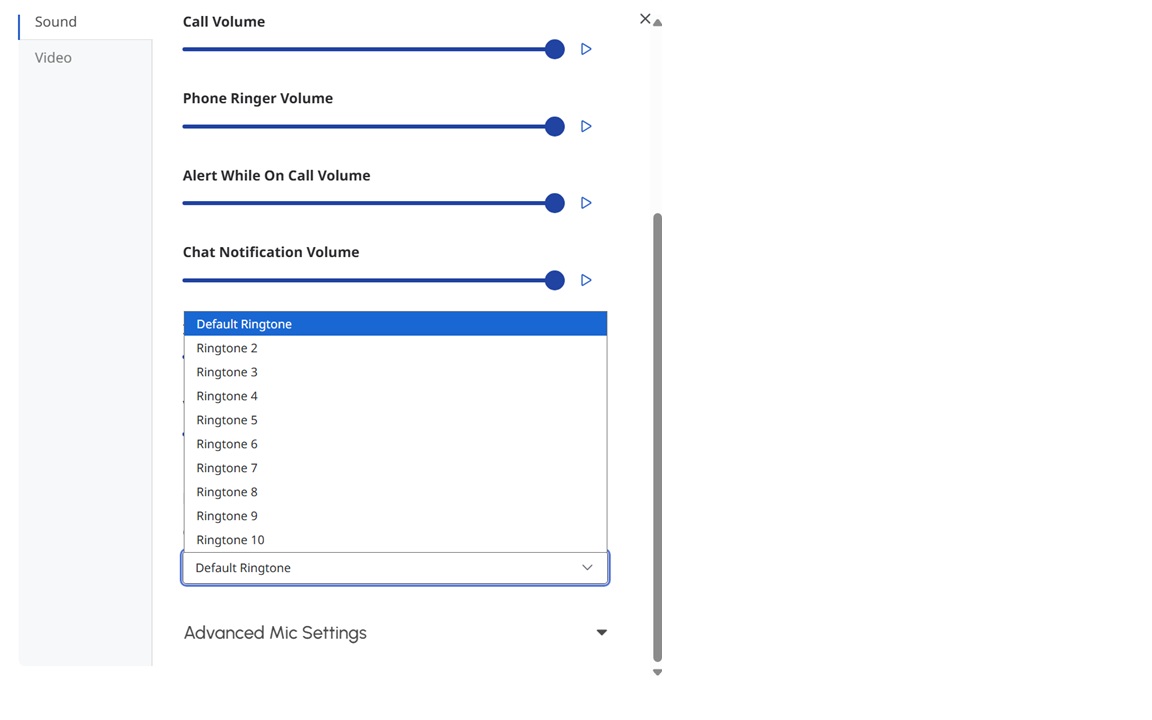This screenshot has height=720, width=1152.
Task: Play the Alert While On Call sound
Action: [586, 203]
